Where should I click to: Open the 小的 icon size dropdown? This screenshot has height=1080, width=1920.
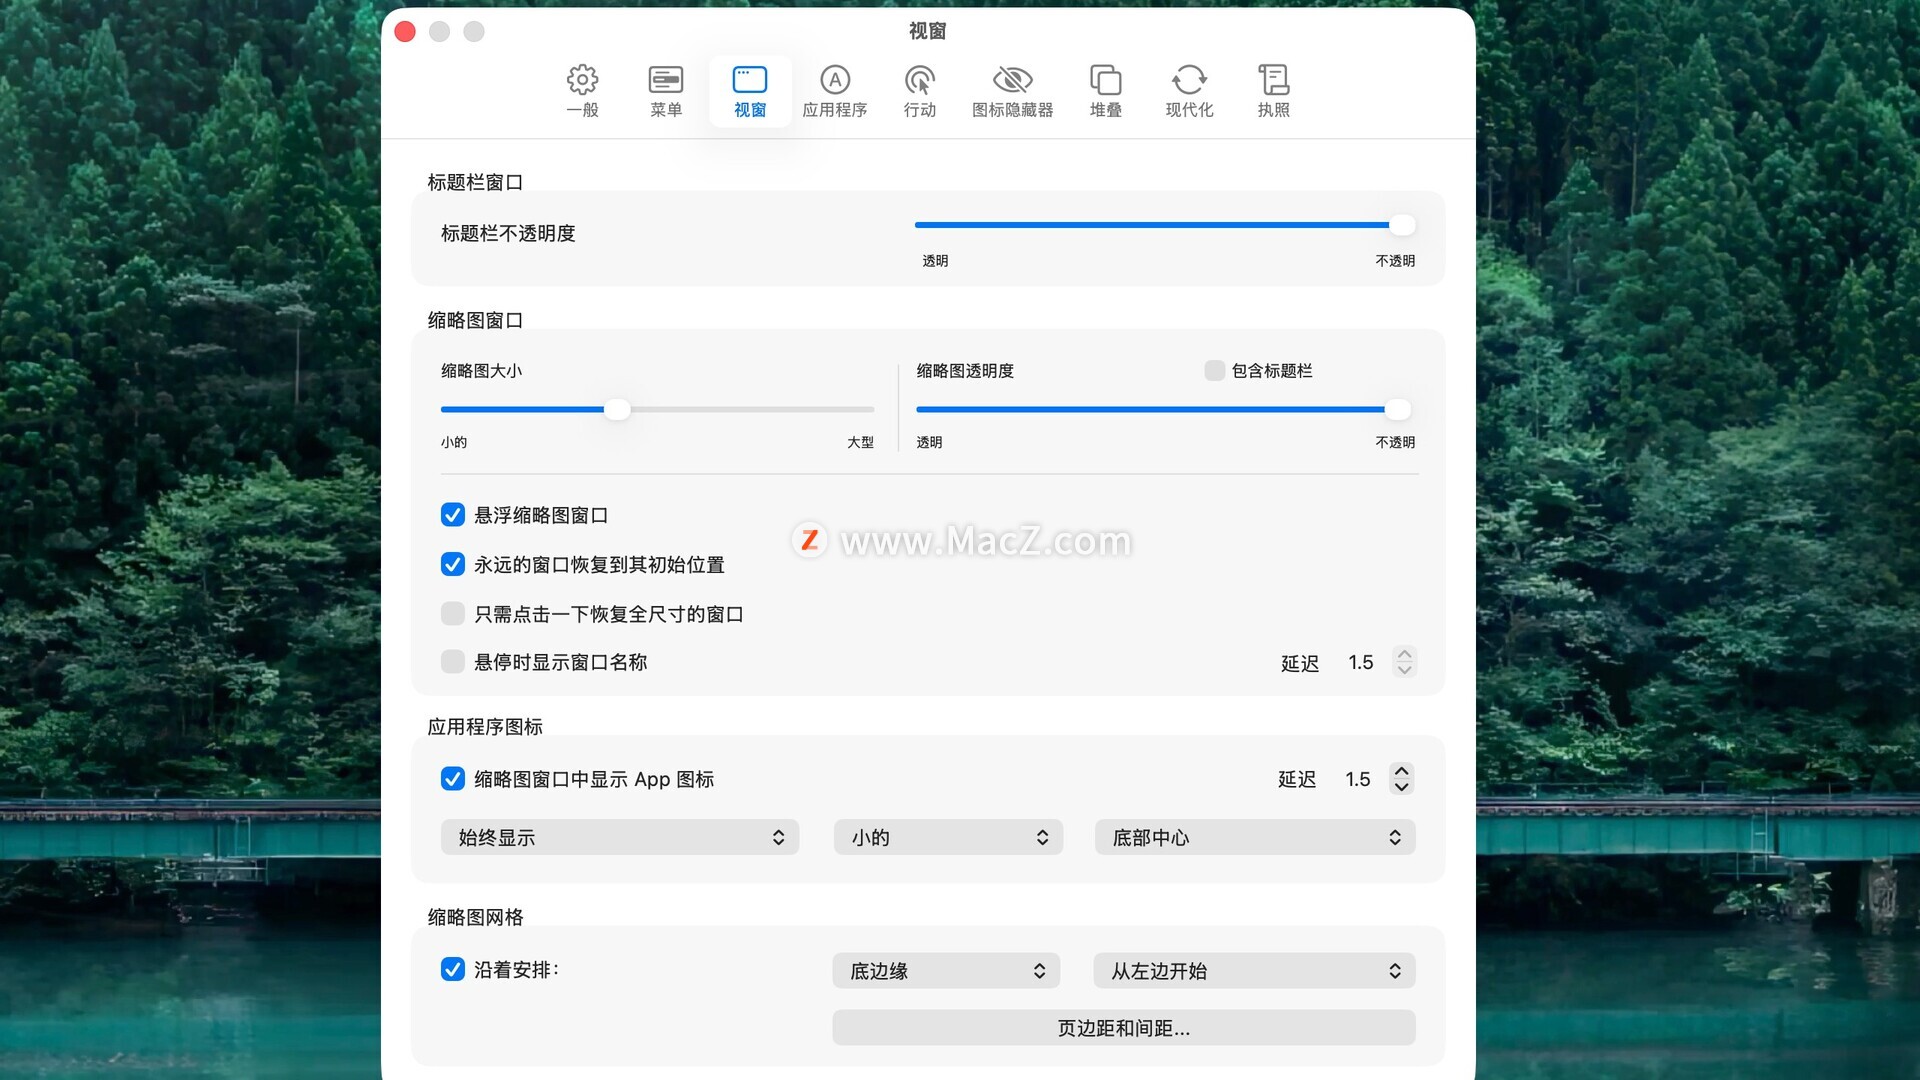(948, 837)
